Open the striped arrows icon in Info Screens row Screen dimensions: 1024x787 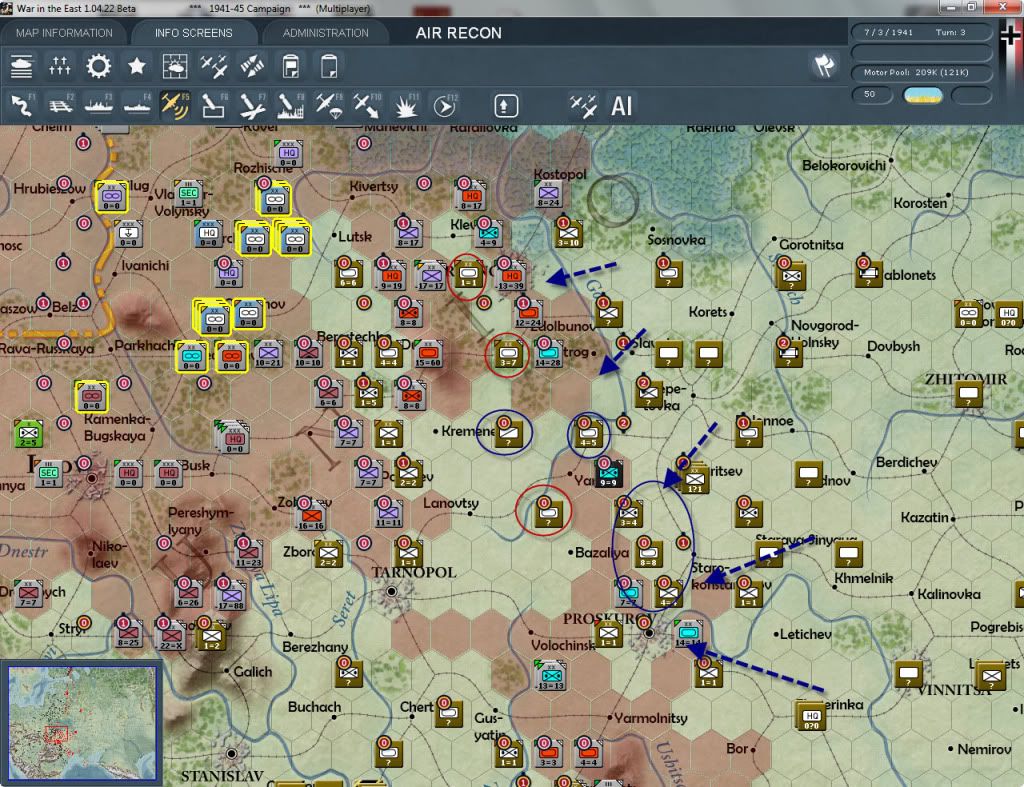[x=252, y=66]
